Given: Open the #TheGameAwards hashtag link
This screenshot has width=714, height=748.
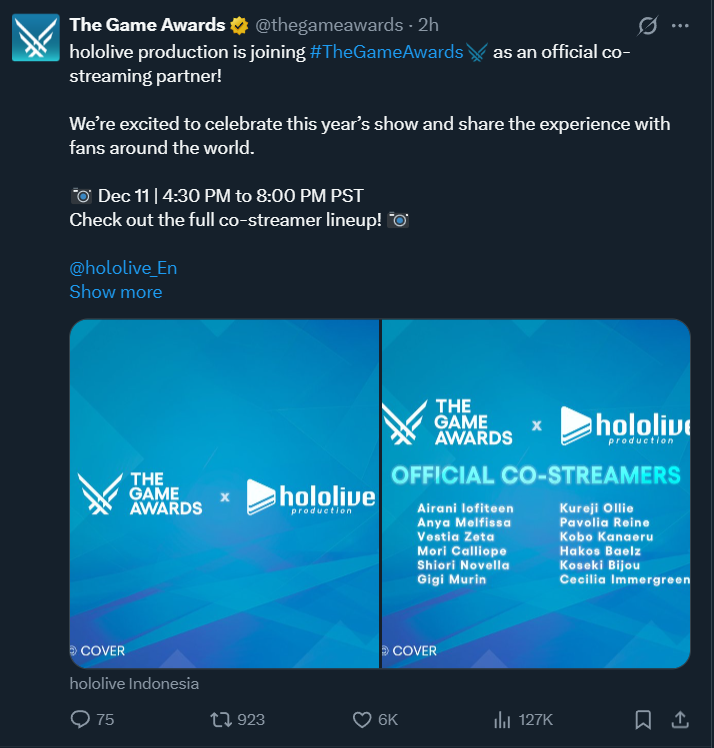Looking at the screenshot, I should tap(386, 52).
